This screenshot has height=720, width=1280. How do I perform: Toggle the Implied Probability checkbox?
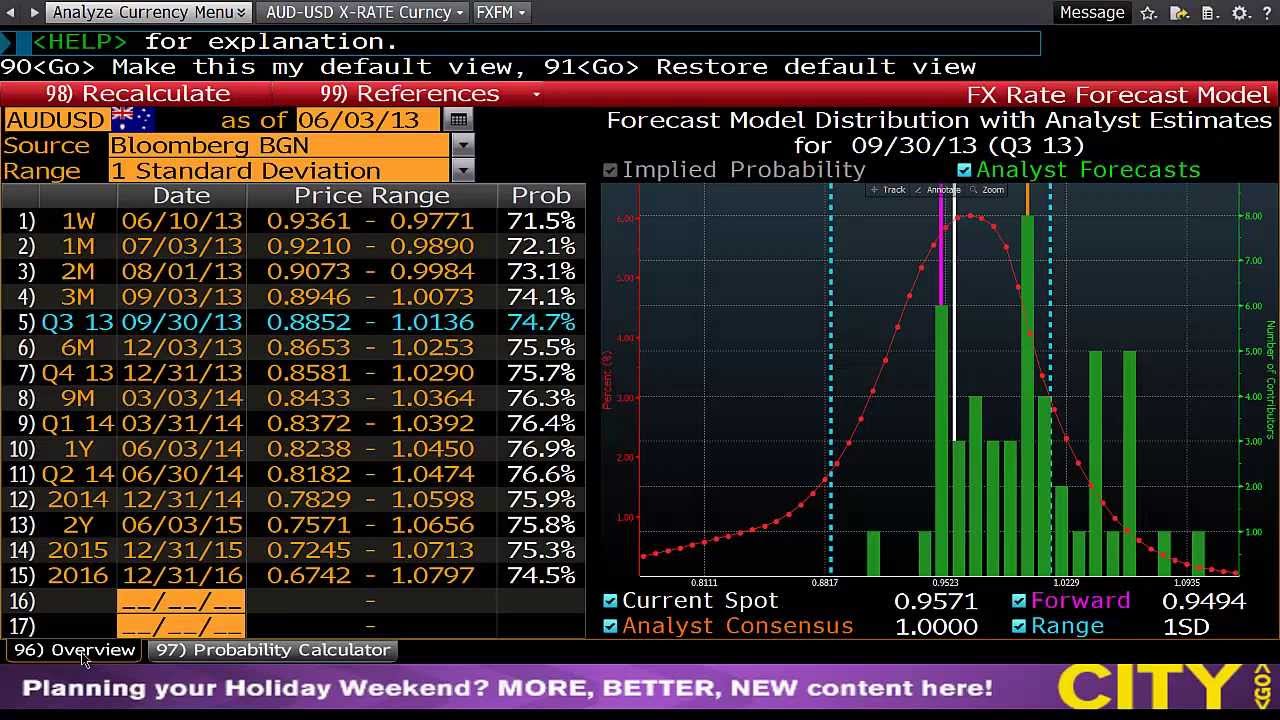click(x=610, y=170)
